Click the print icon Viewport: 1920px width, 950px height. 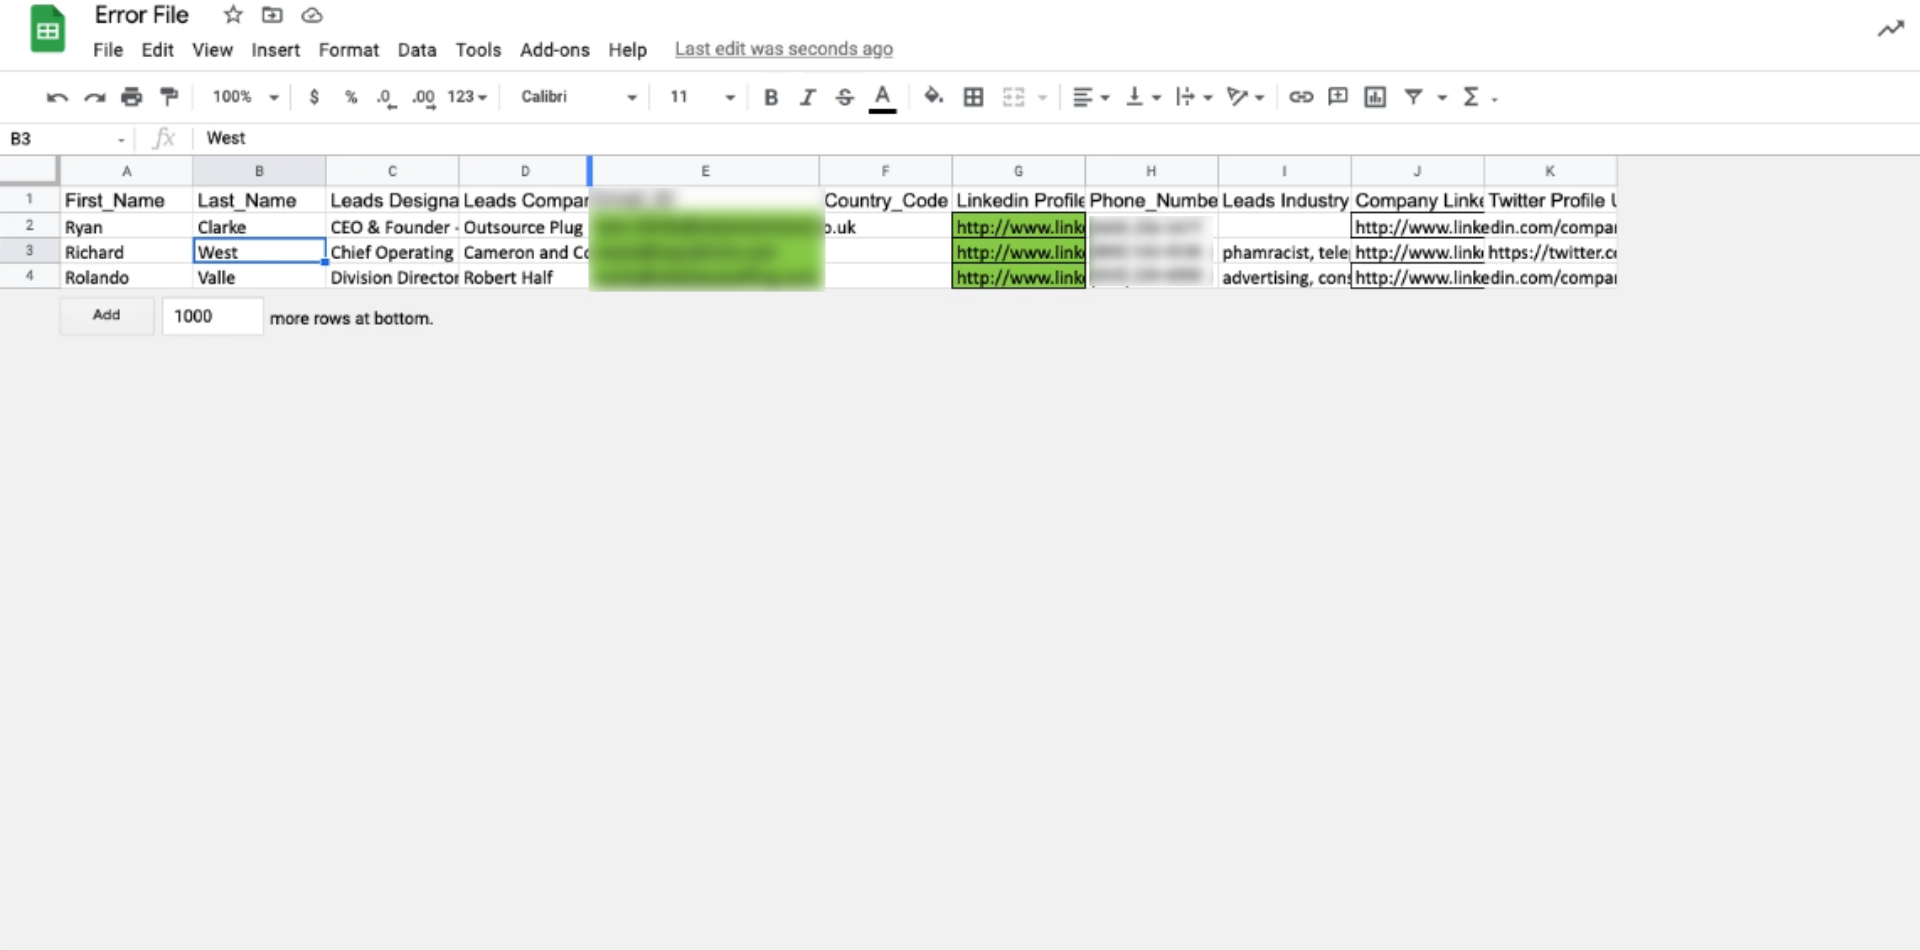click(131, 97)
